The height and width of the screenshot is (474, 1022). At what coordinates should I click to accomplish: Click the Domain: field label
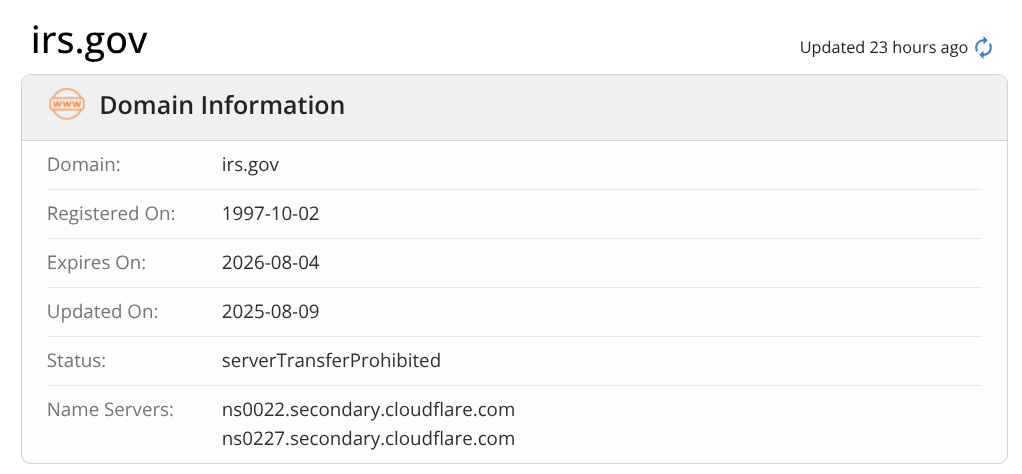point(84,164)
